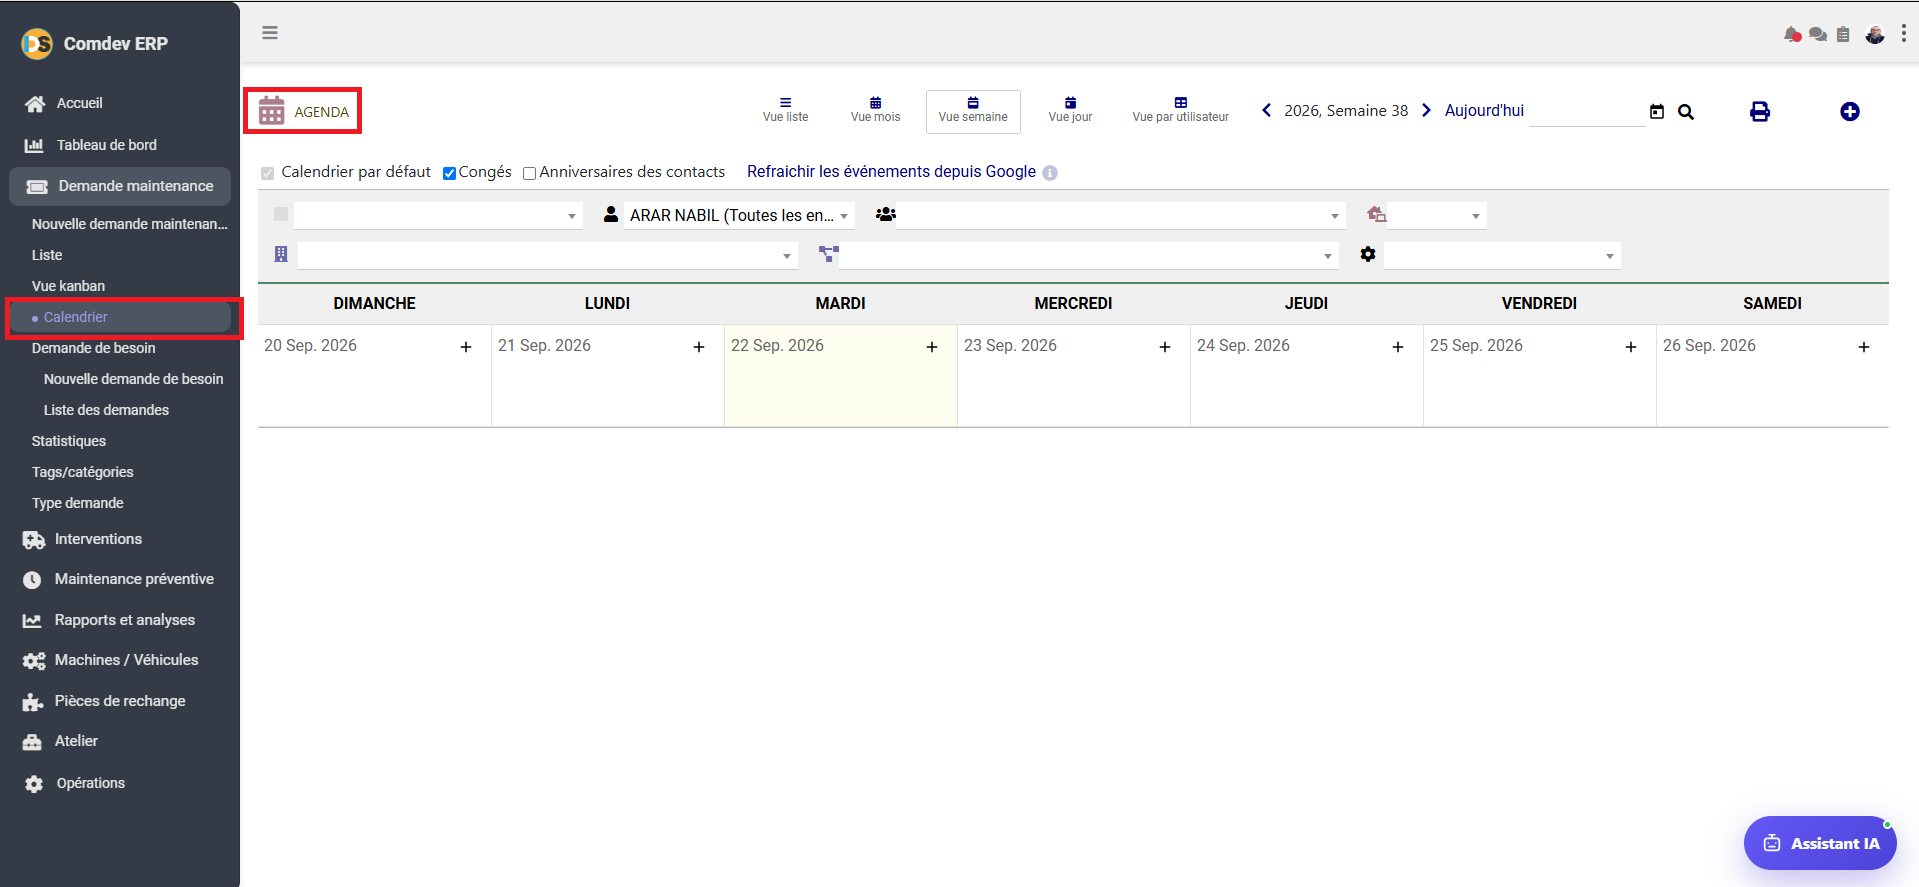Go to next week arrow
Screen dimensions: 1919x887
(1426, 110)
